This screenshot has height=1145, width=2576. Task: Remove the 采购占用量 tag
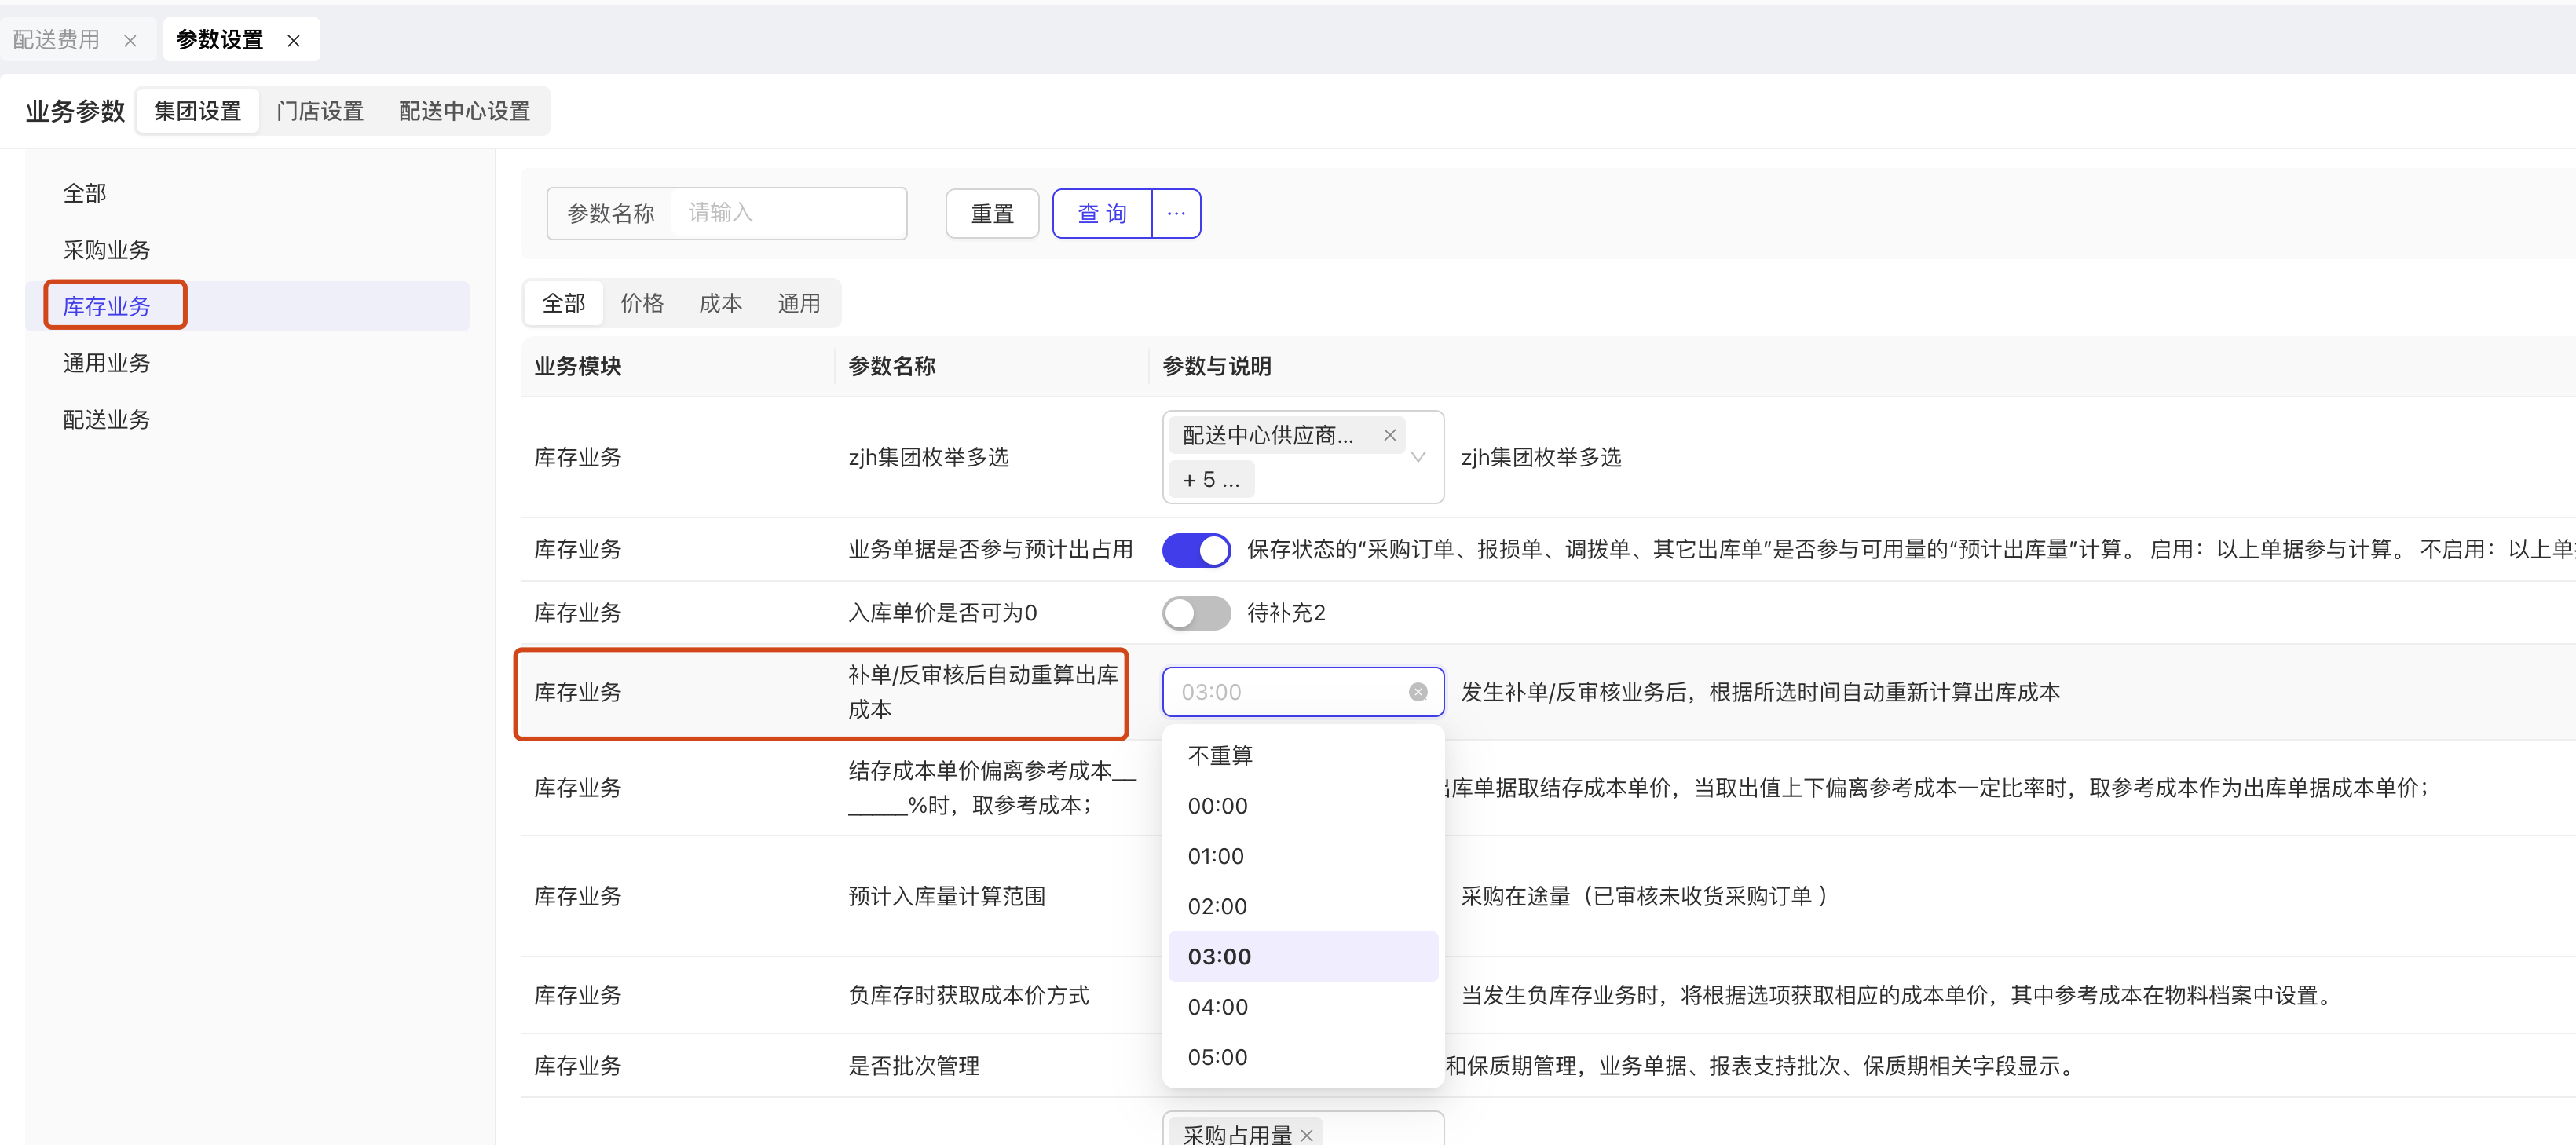1306,1134
